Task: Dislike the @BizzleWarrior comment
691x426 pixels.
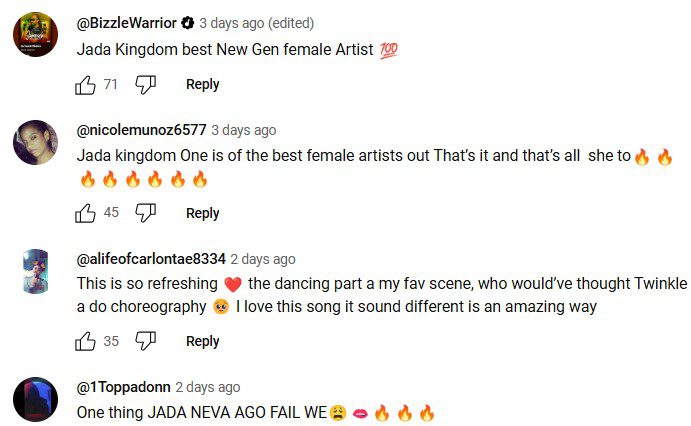Action: (146, 85)
